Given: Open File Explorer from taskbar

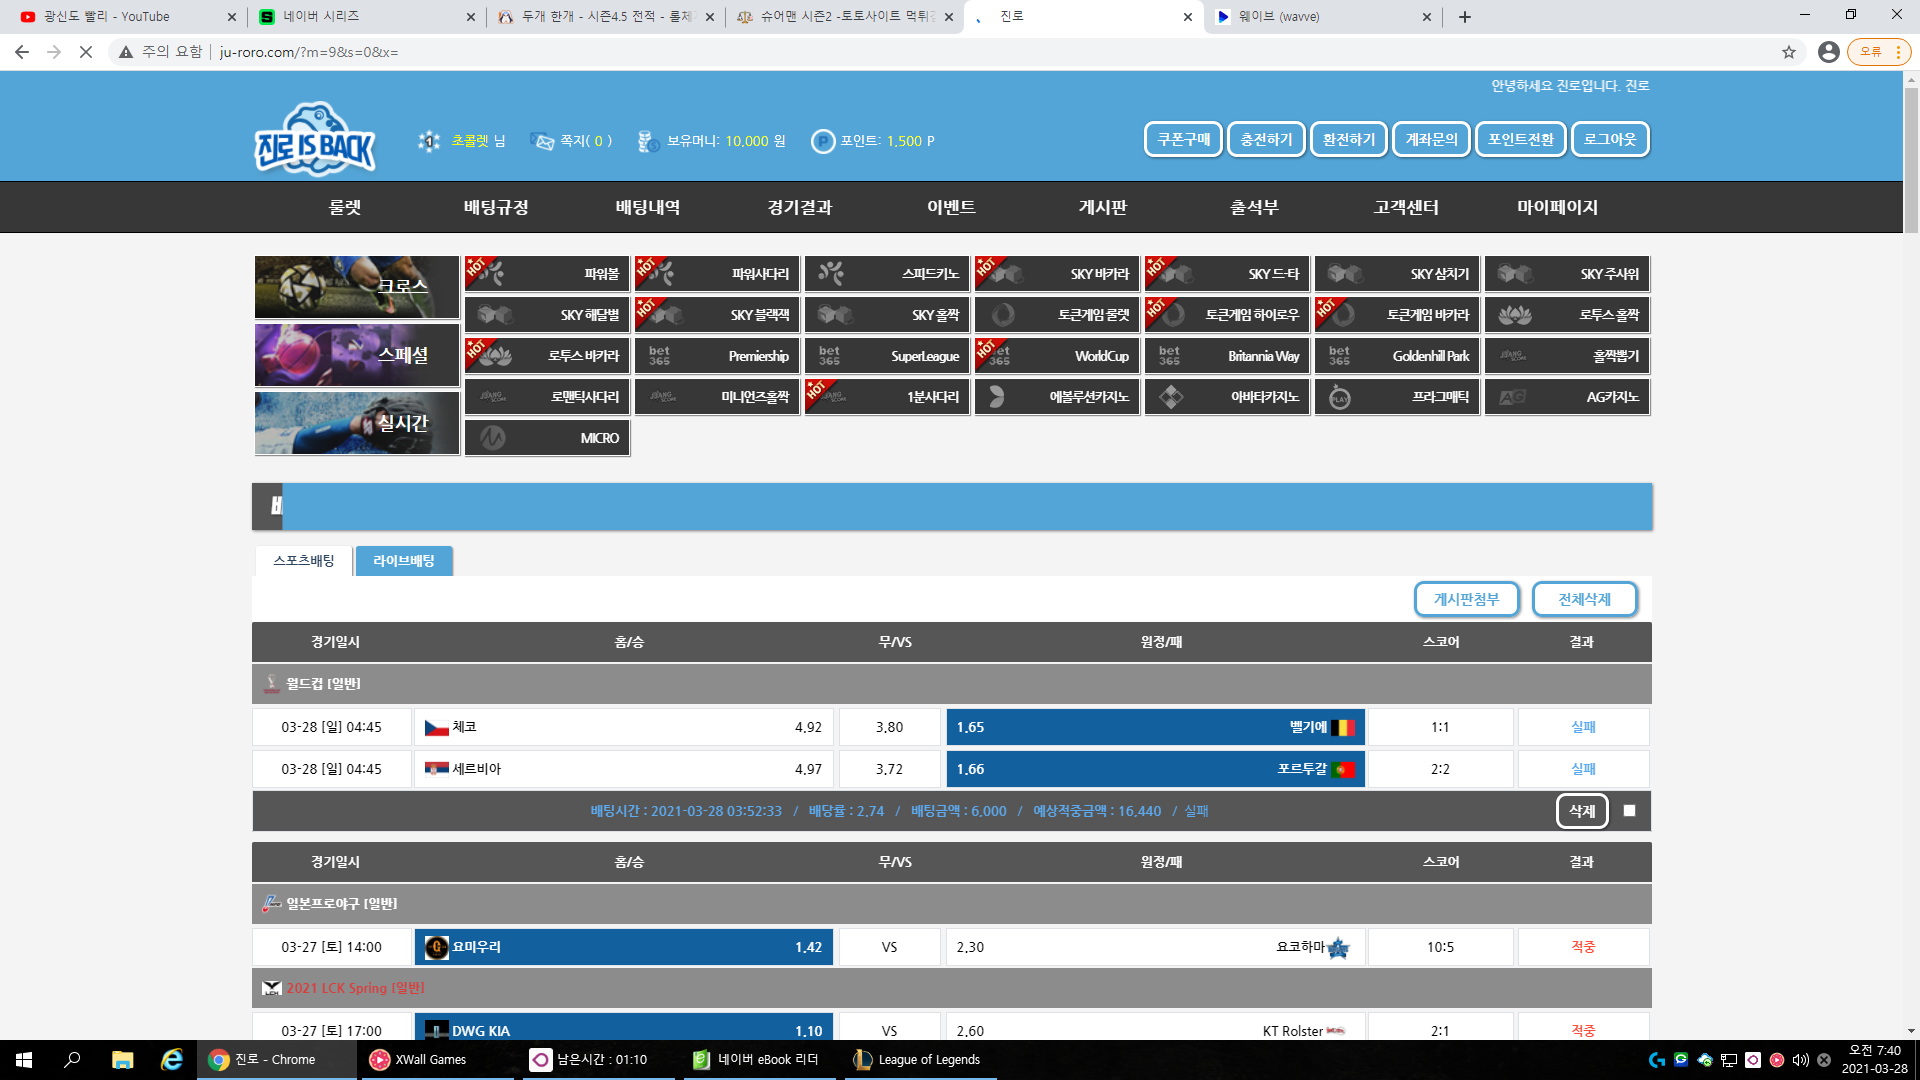Looking at the screenshot, I should pos(122,1060).
